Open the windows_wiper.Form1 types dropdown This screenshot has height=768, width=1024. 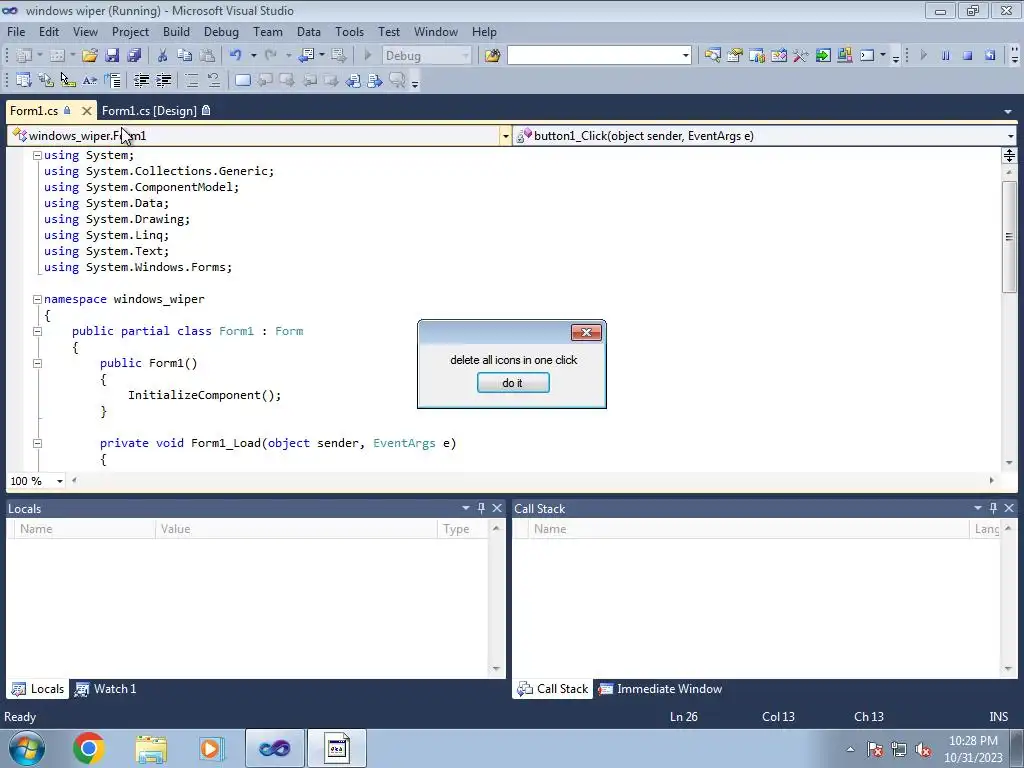tap(505, 136)
